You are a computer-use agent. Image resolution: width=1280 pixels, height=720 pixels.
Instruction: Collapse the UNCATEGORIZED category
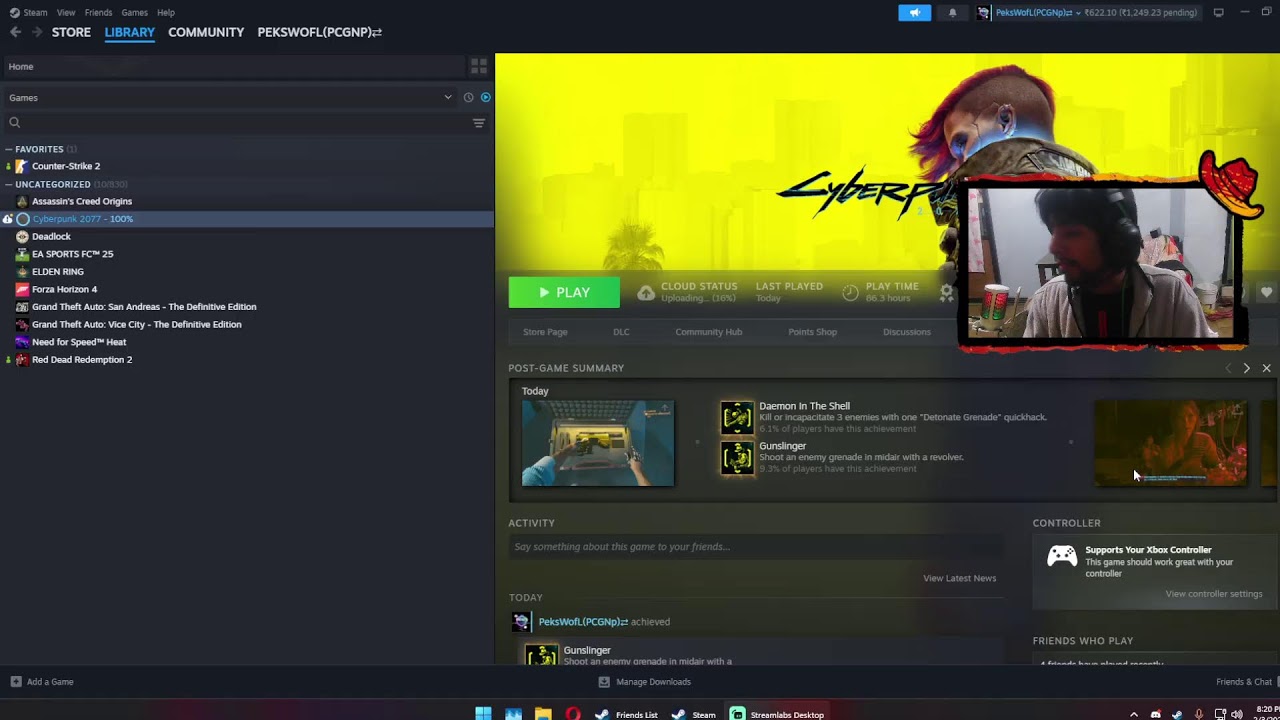pos(8,184)
